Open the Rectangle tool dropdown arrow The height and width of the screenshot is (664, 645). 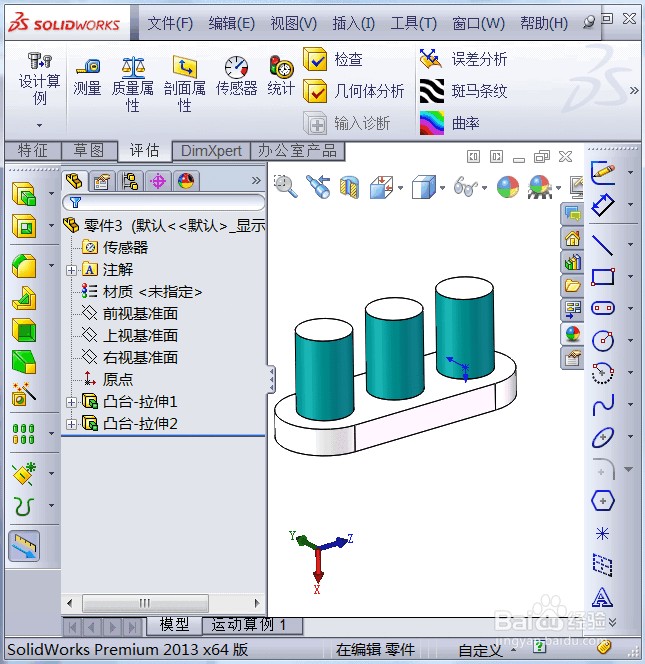631,277
